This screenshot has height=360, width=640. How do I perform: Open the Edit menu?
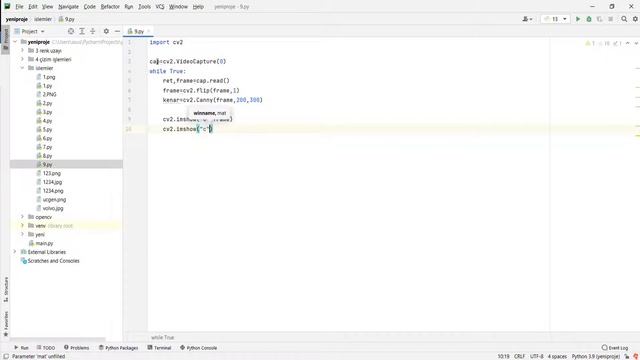click(33, 7)
